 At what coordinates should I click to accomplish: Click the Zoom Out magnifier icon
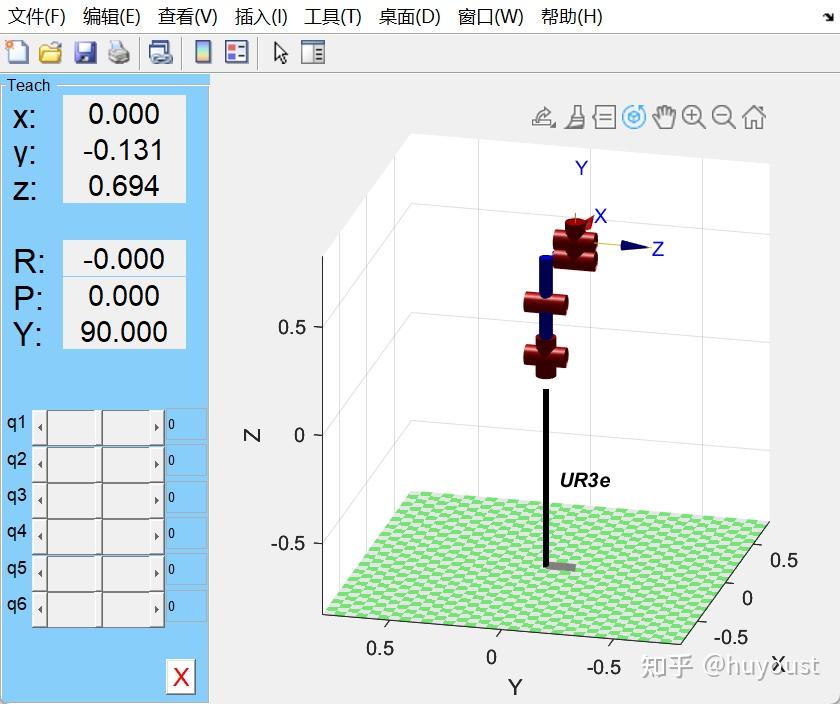[723, 117]
